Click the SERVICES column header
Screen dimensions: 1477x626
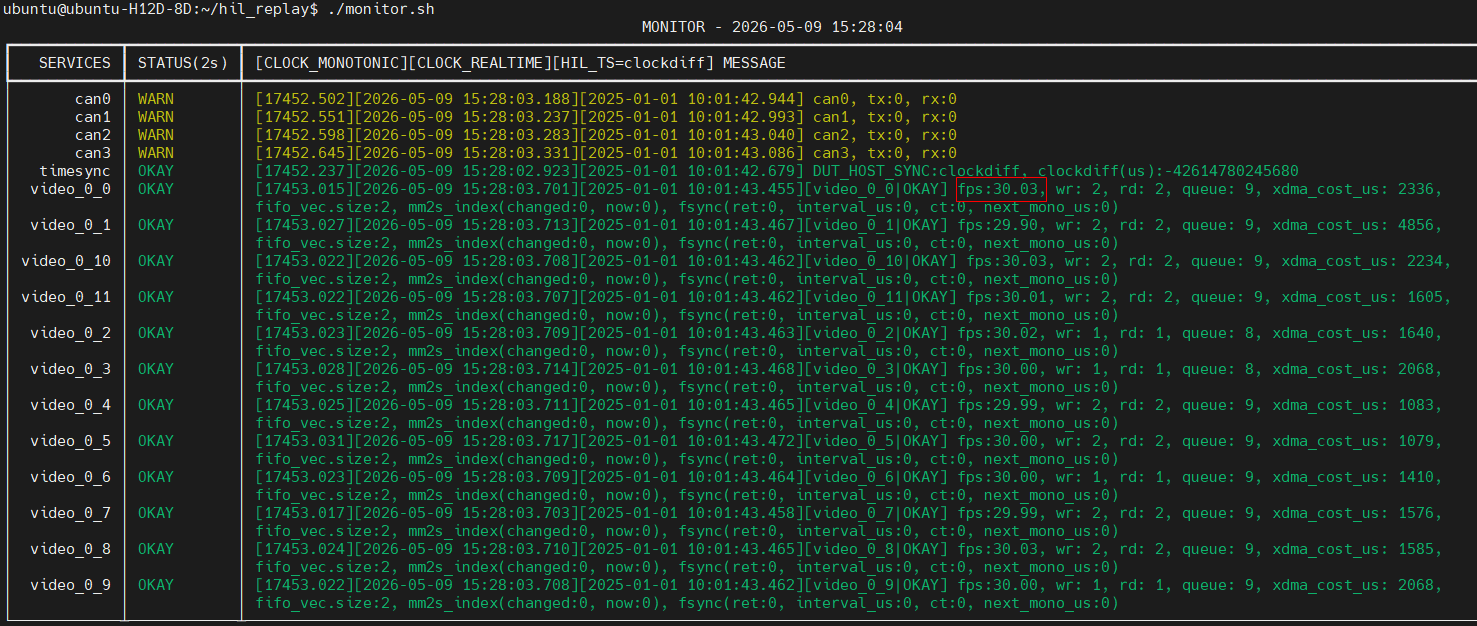75,63
